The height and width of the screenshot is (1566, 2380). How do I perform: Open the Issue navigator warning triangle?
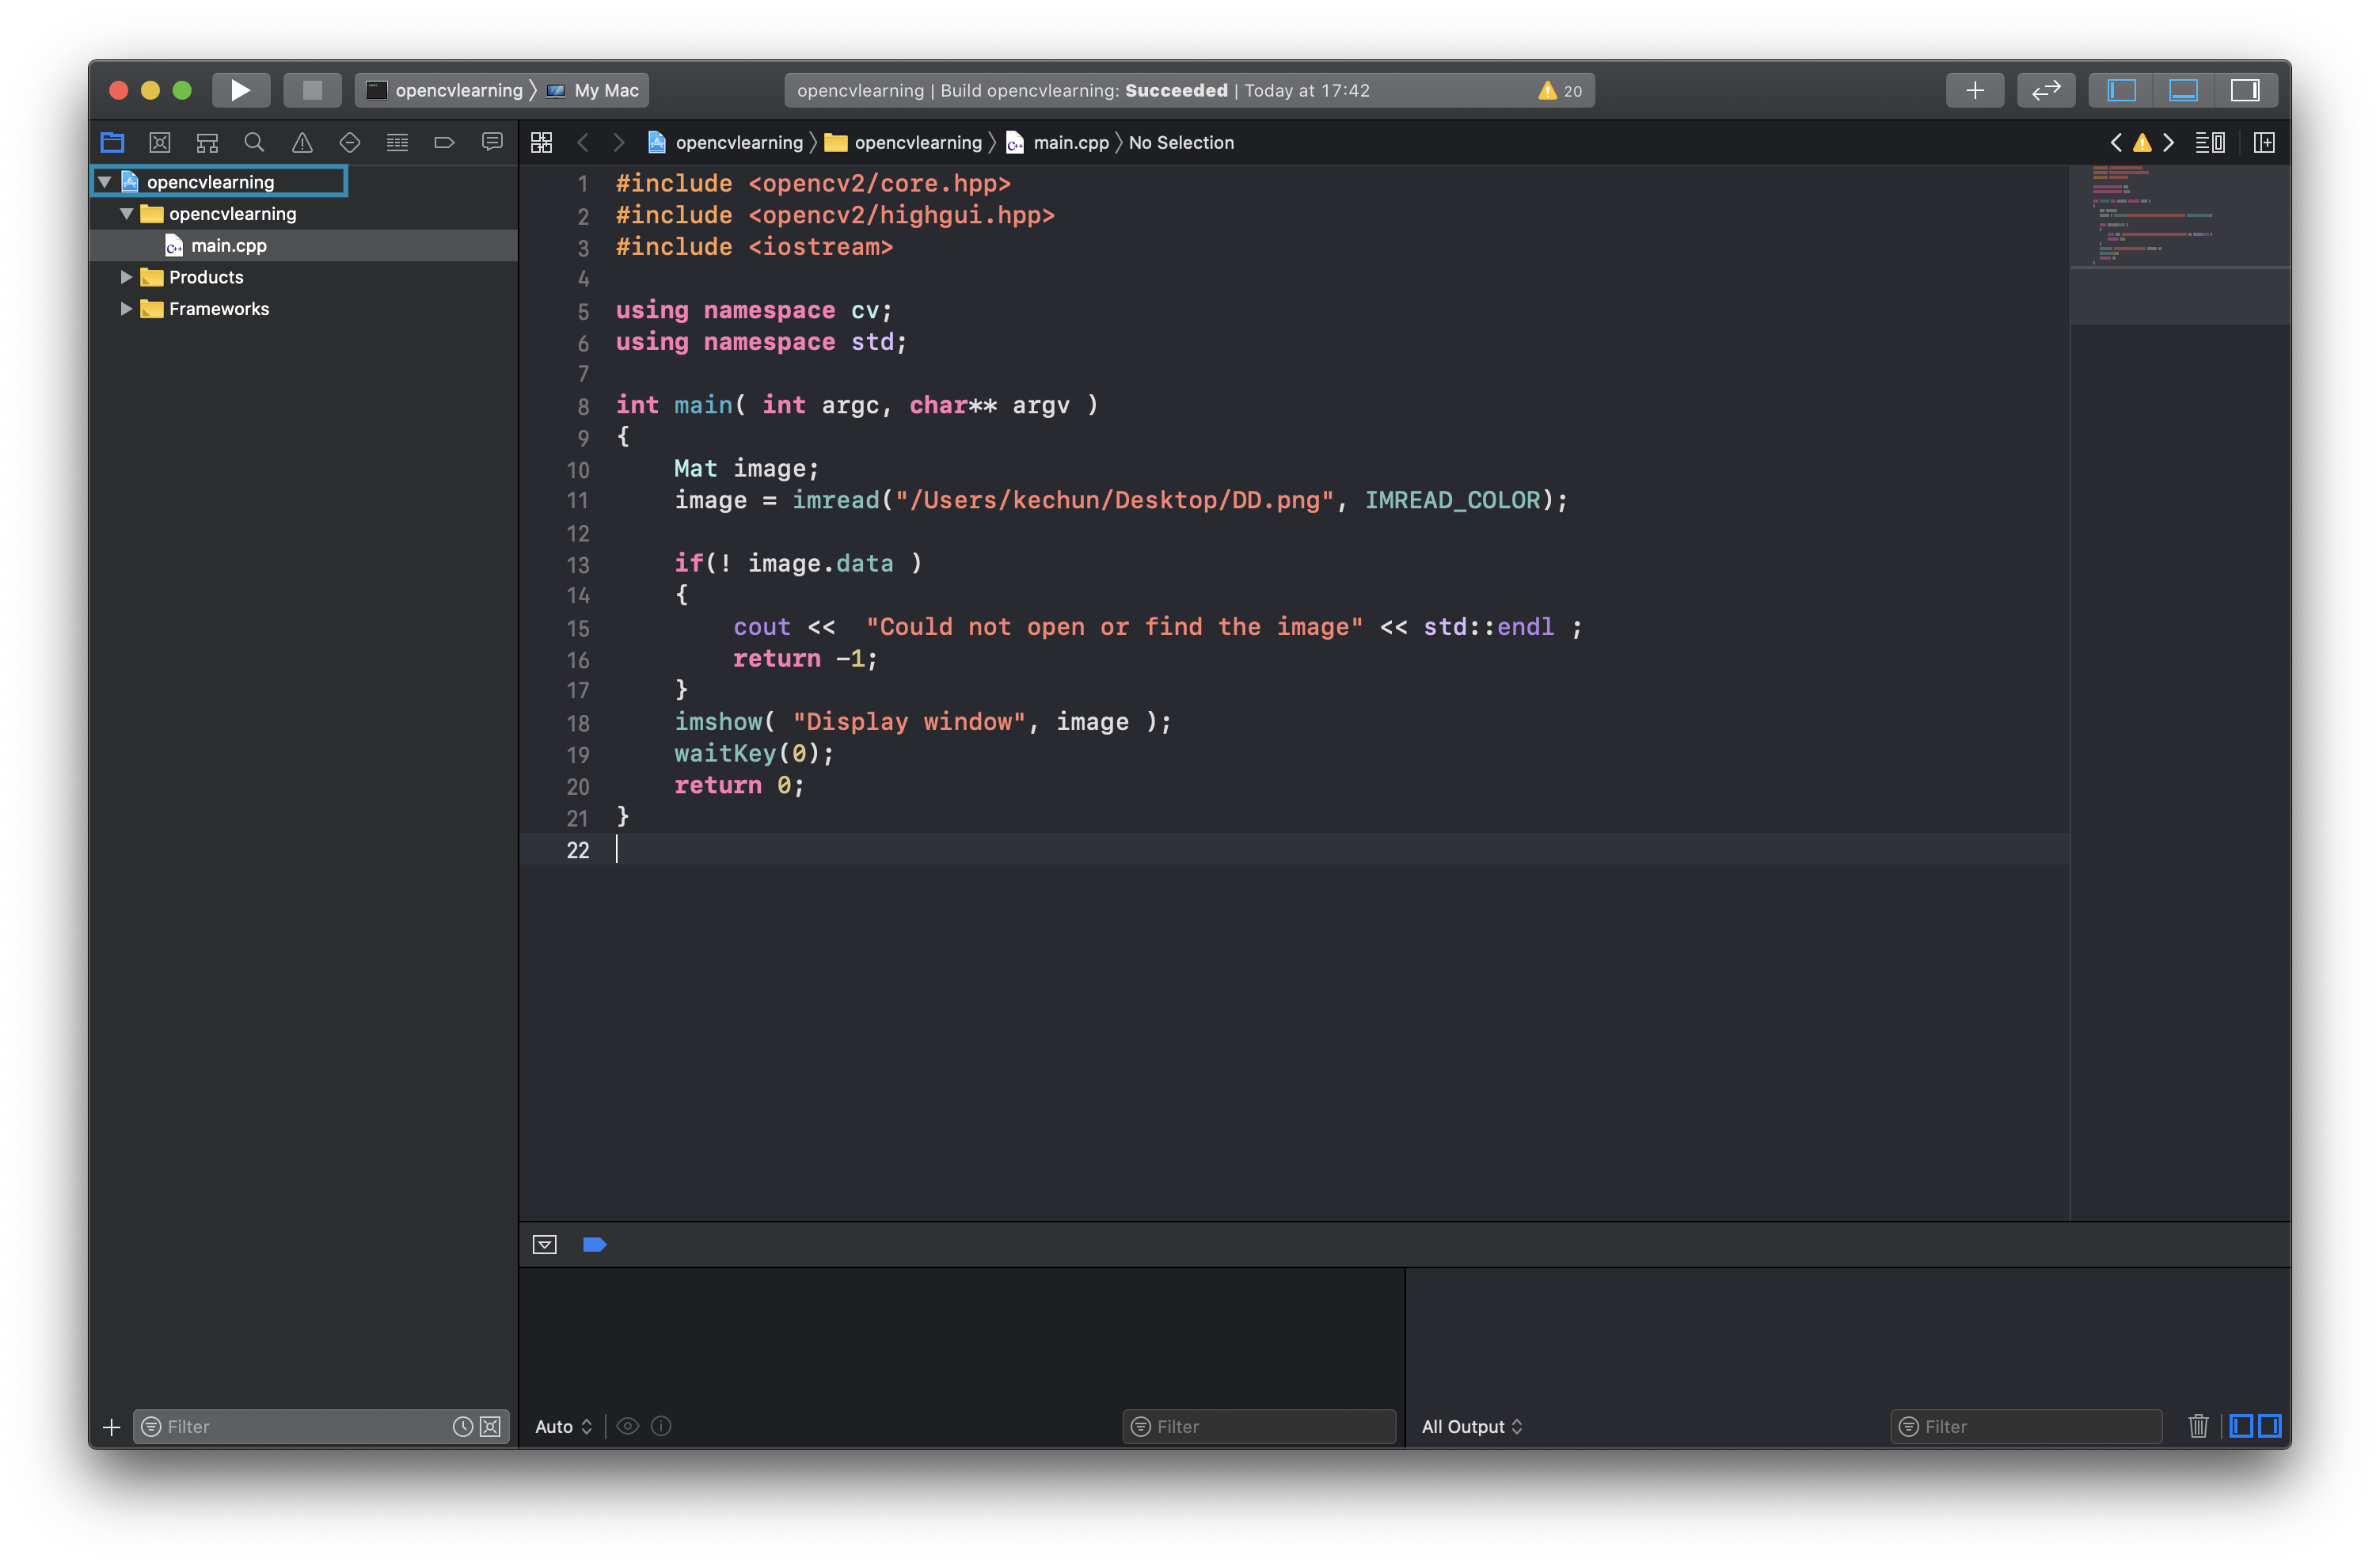302,142
